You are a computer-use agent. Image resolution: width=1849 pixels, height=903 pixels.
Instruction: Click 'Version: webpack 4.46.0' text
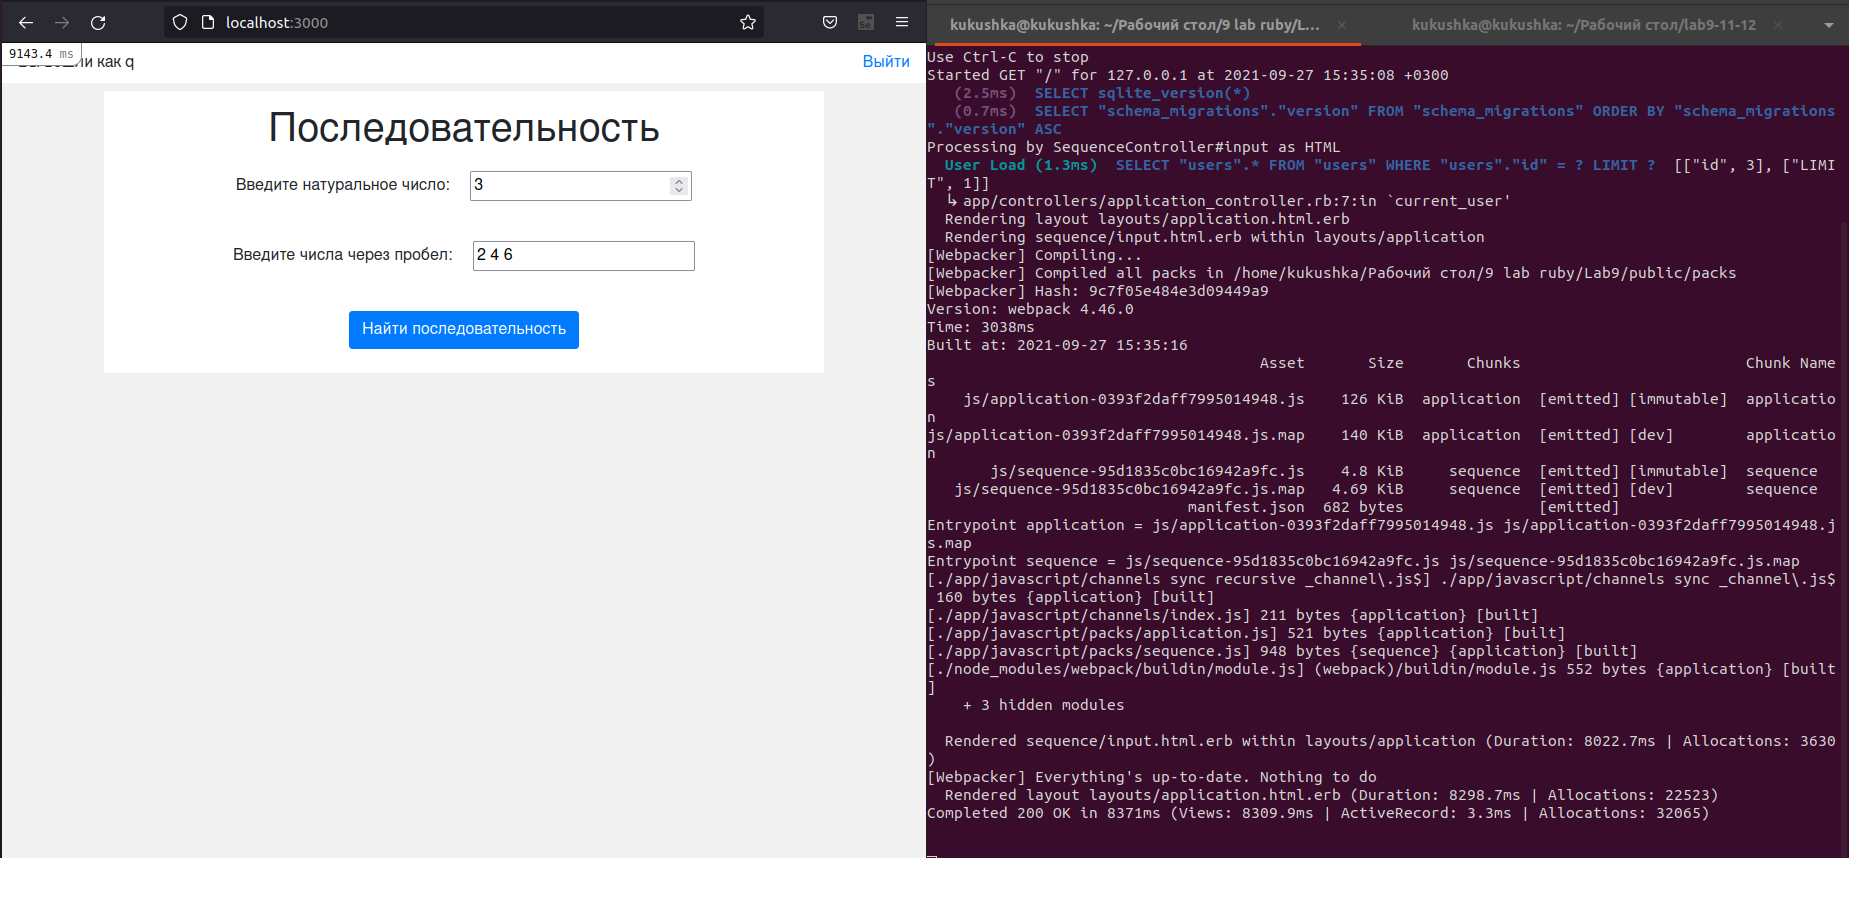click(1030, 309)
